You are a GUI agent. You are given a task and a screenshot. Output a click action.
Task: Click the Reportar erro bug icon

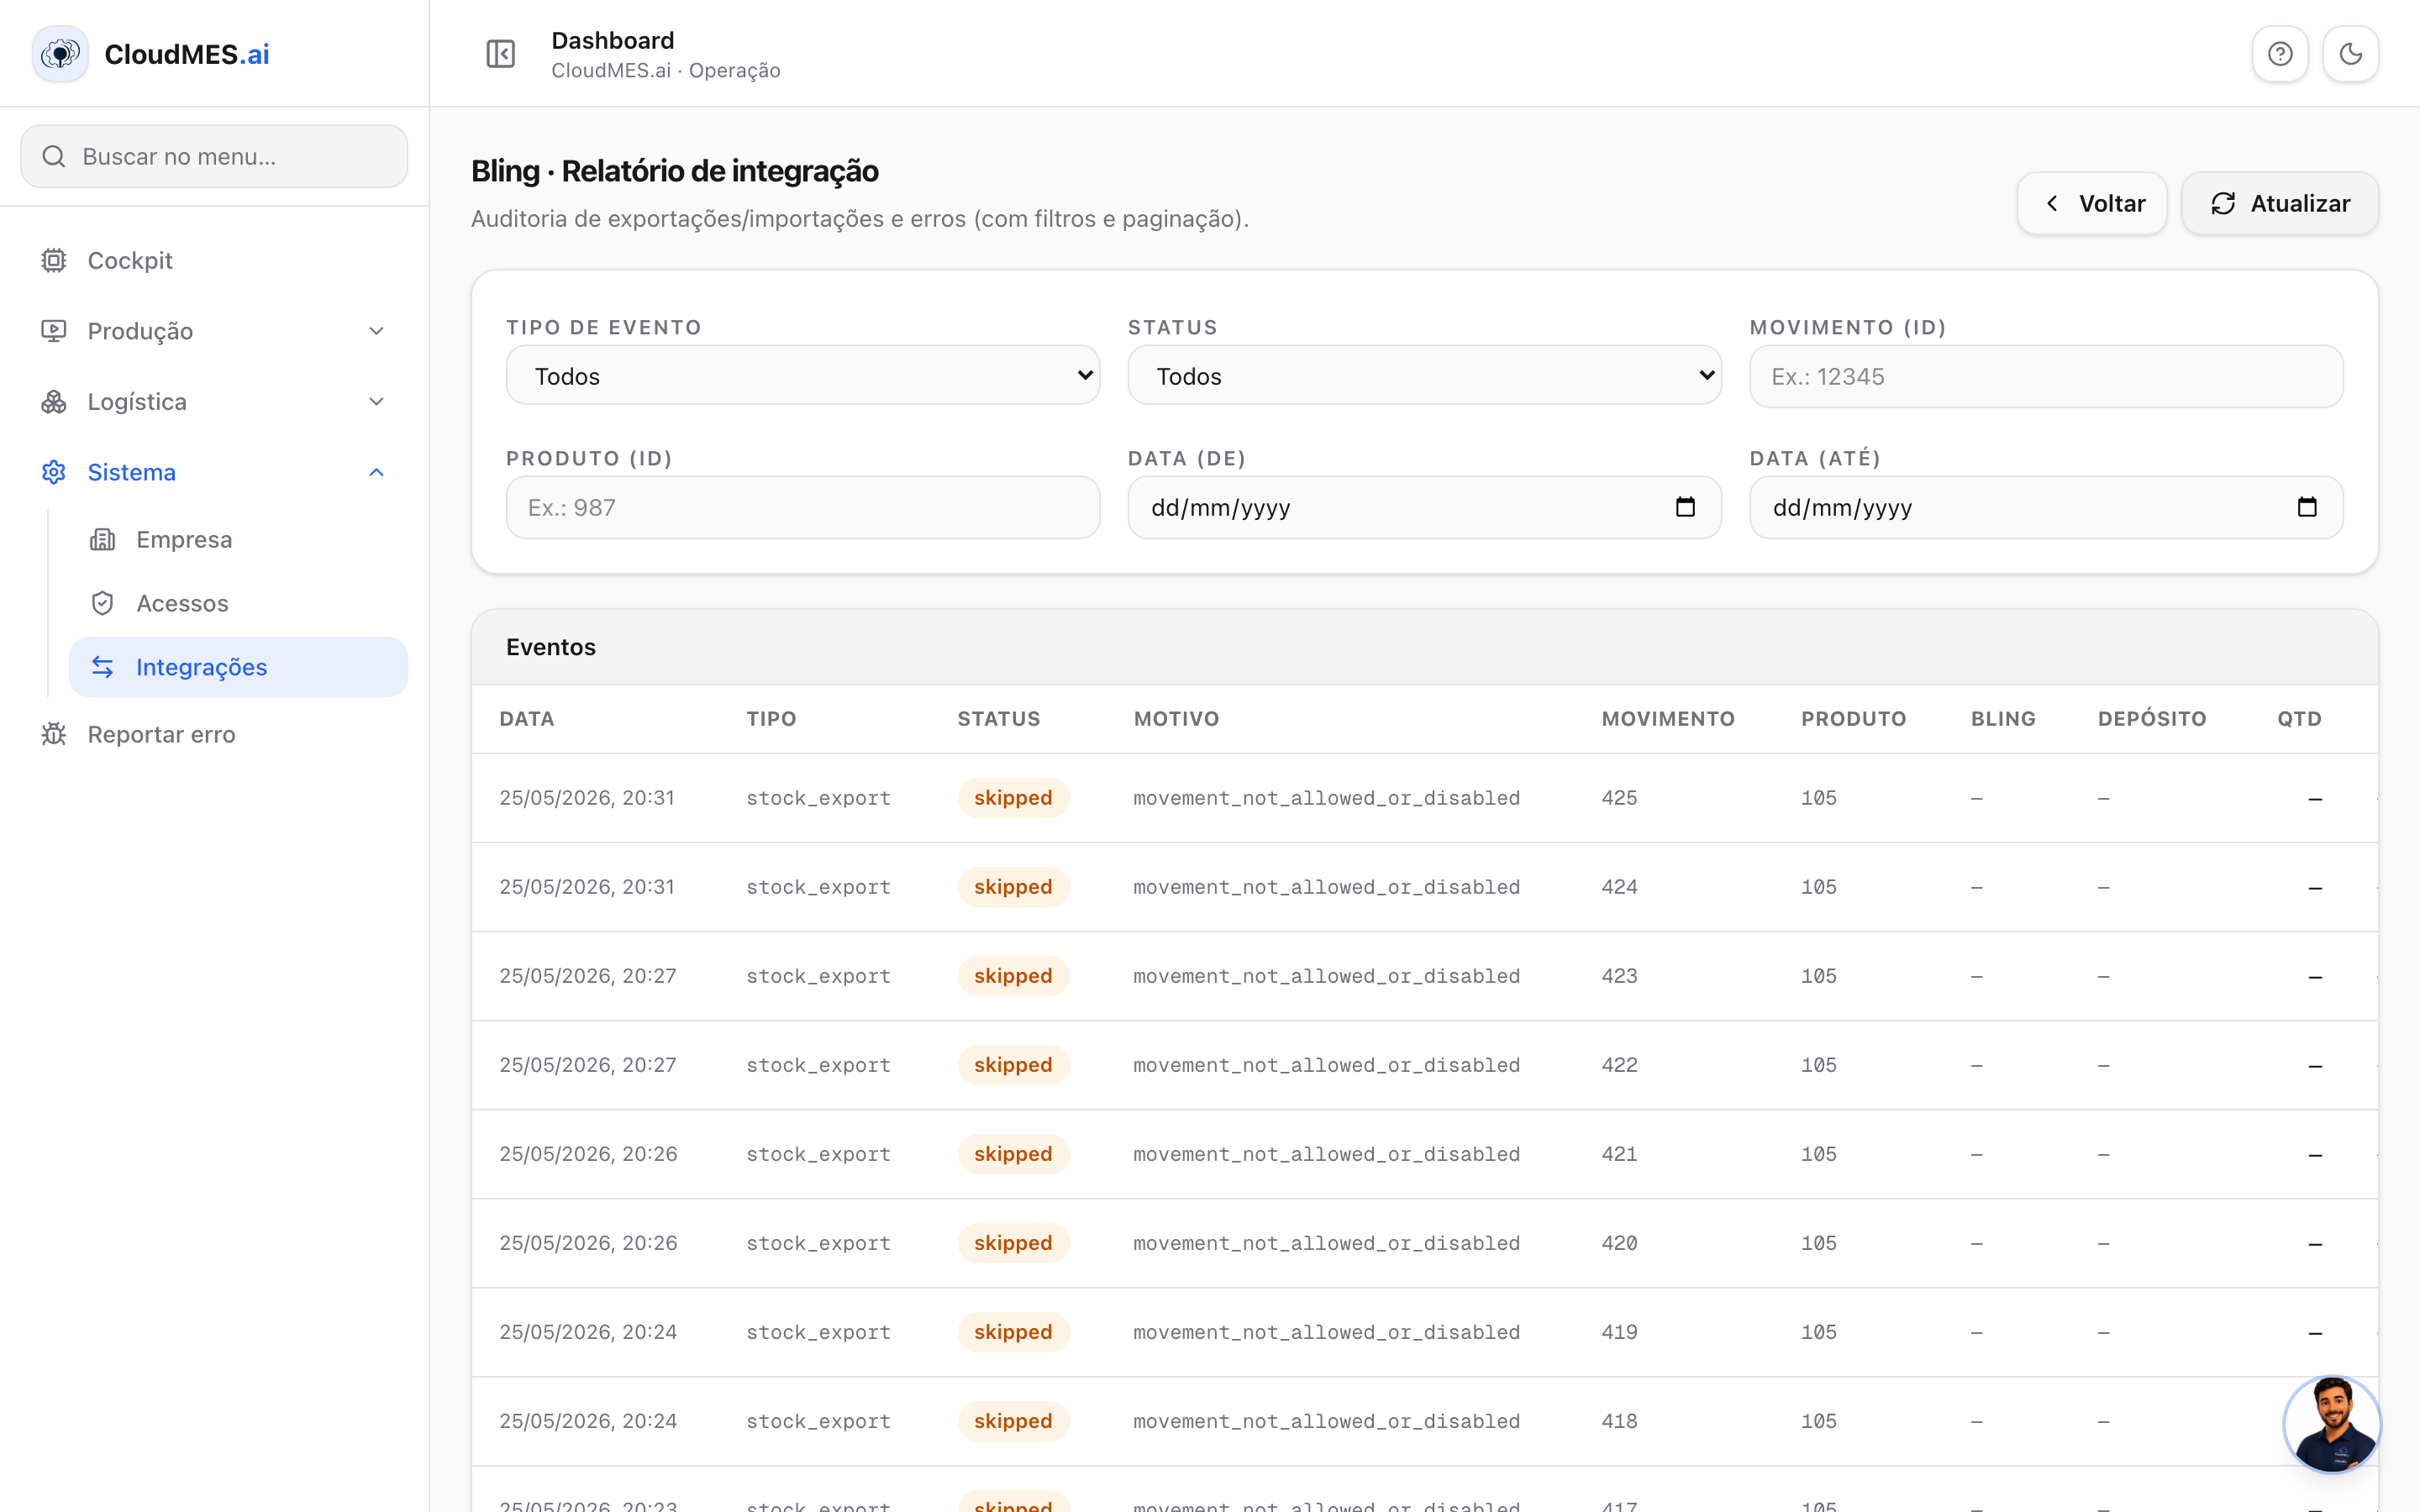(x=54, y=734)
